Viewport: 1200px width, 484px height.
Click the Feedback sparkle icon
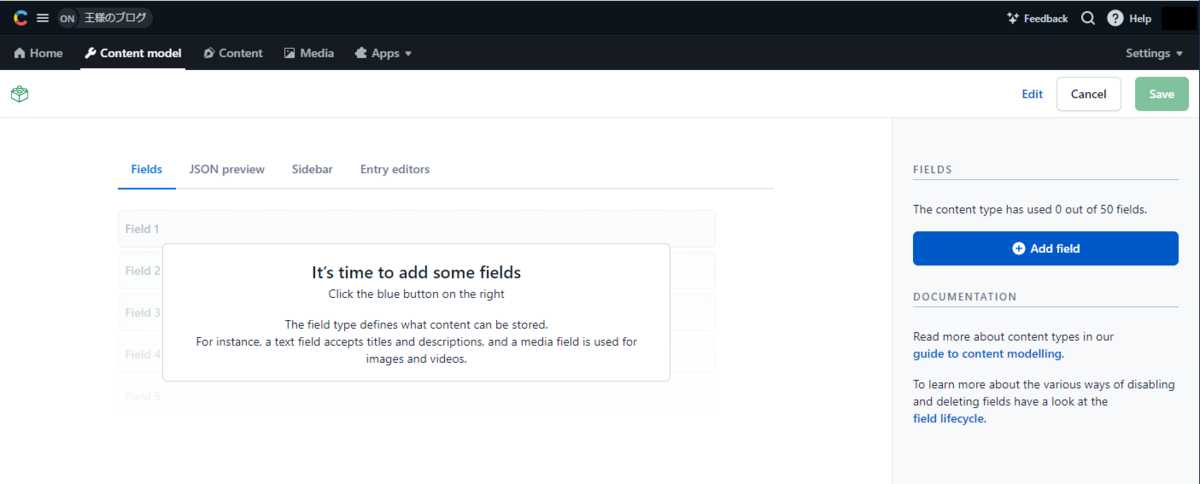coord(1013,18)
